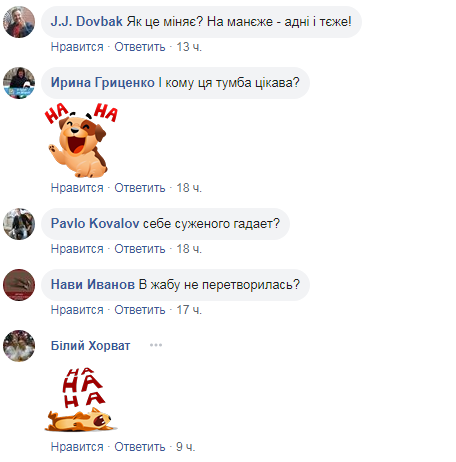Open Білий Хорват's profile avatar
456x462 pixels.
19,346
